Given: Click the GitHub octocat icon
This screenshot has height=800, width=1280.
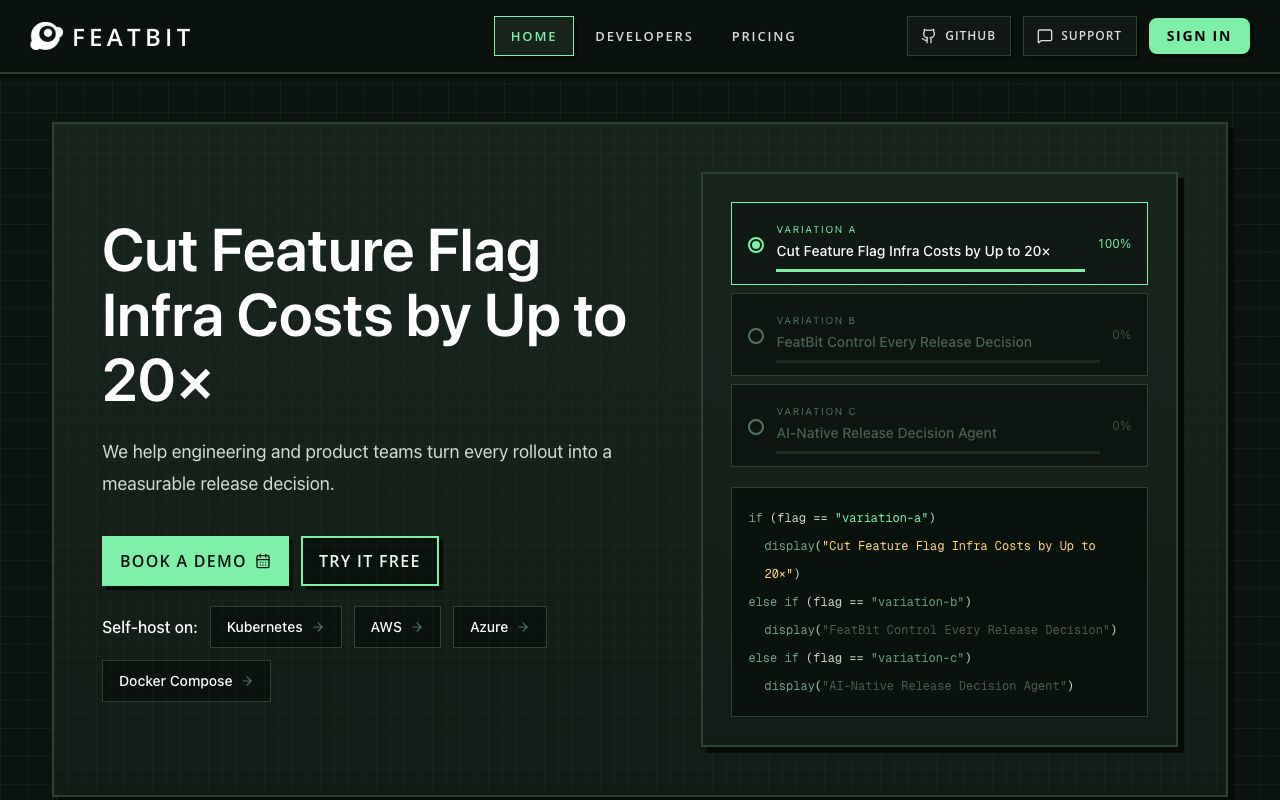Looking at the screenshot, I should coord(929,36).
